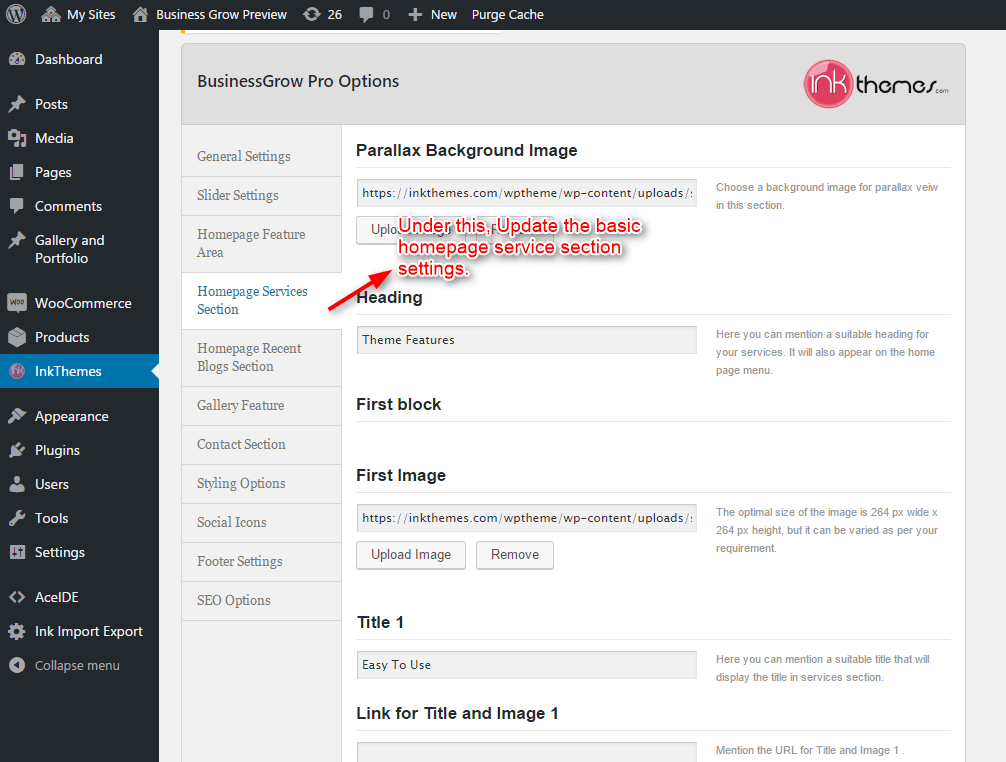Open the My Sites dropdown menu
This screenshot has height=762, width=1006.
(x=78, y=14)
